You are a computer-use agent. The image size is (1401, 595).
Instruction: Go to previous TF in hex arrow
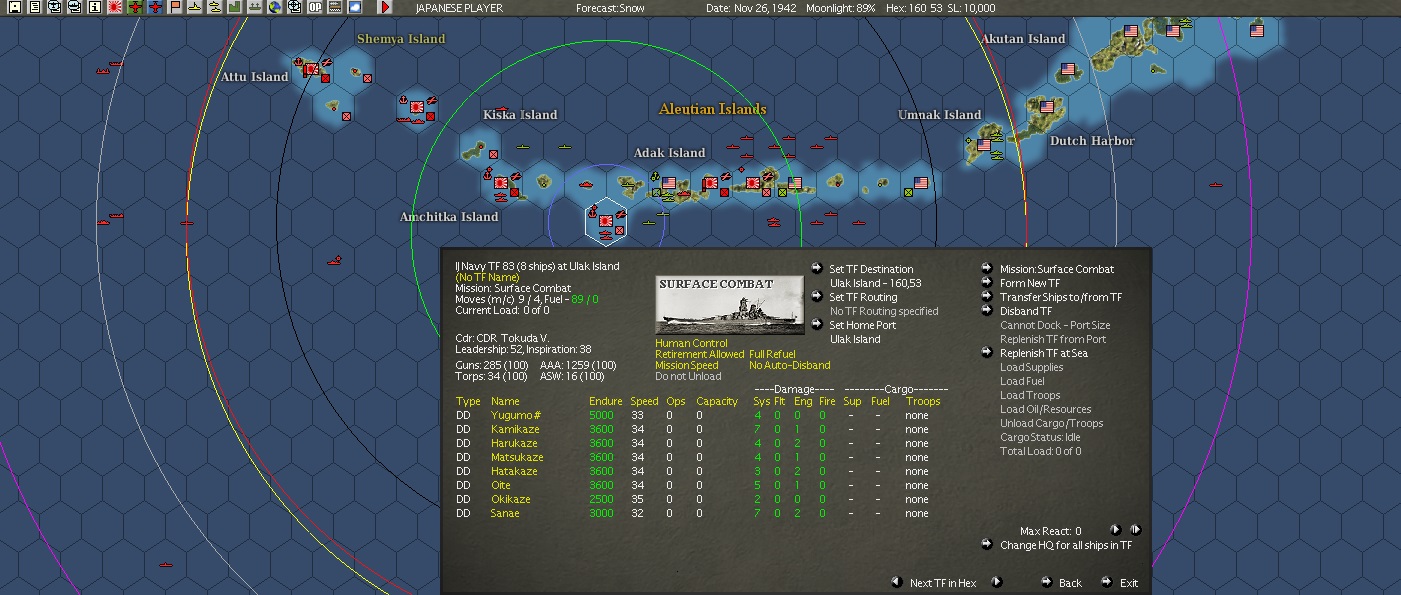click(897, 582)
